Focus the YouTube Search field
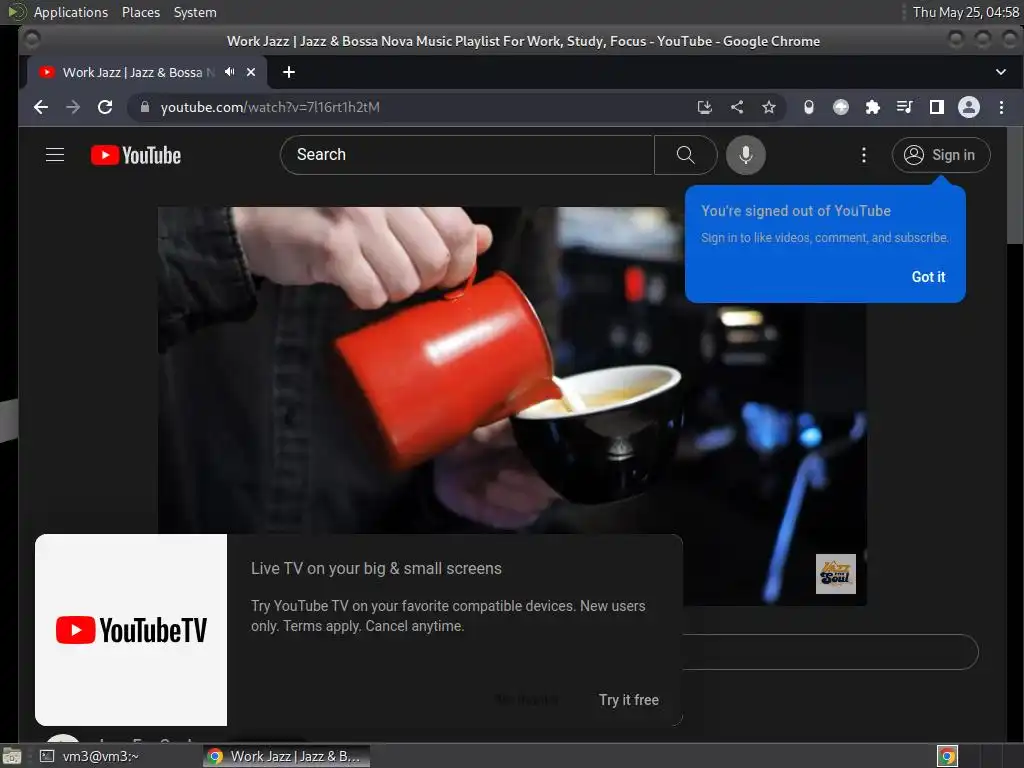The width and height of the screenshot is (1024, 768). (467, 155)
